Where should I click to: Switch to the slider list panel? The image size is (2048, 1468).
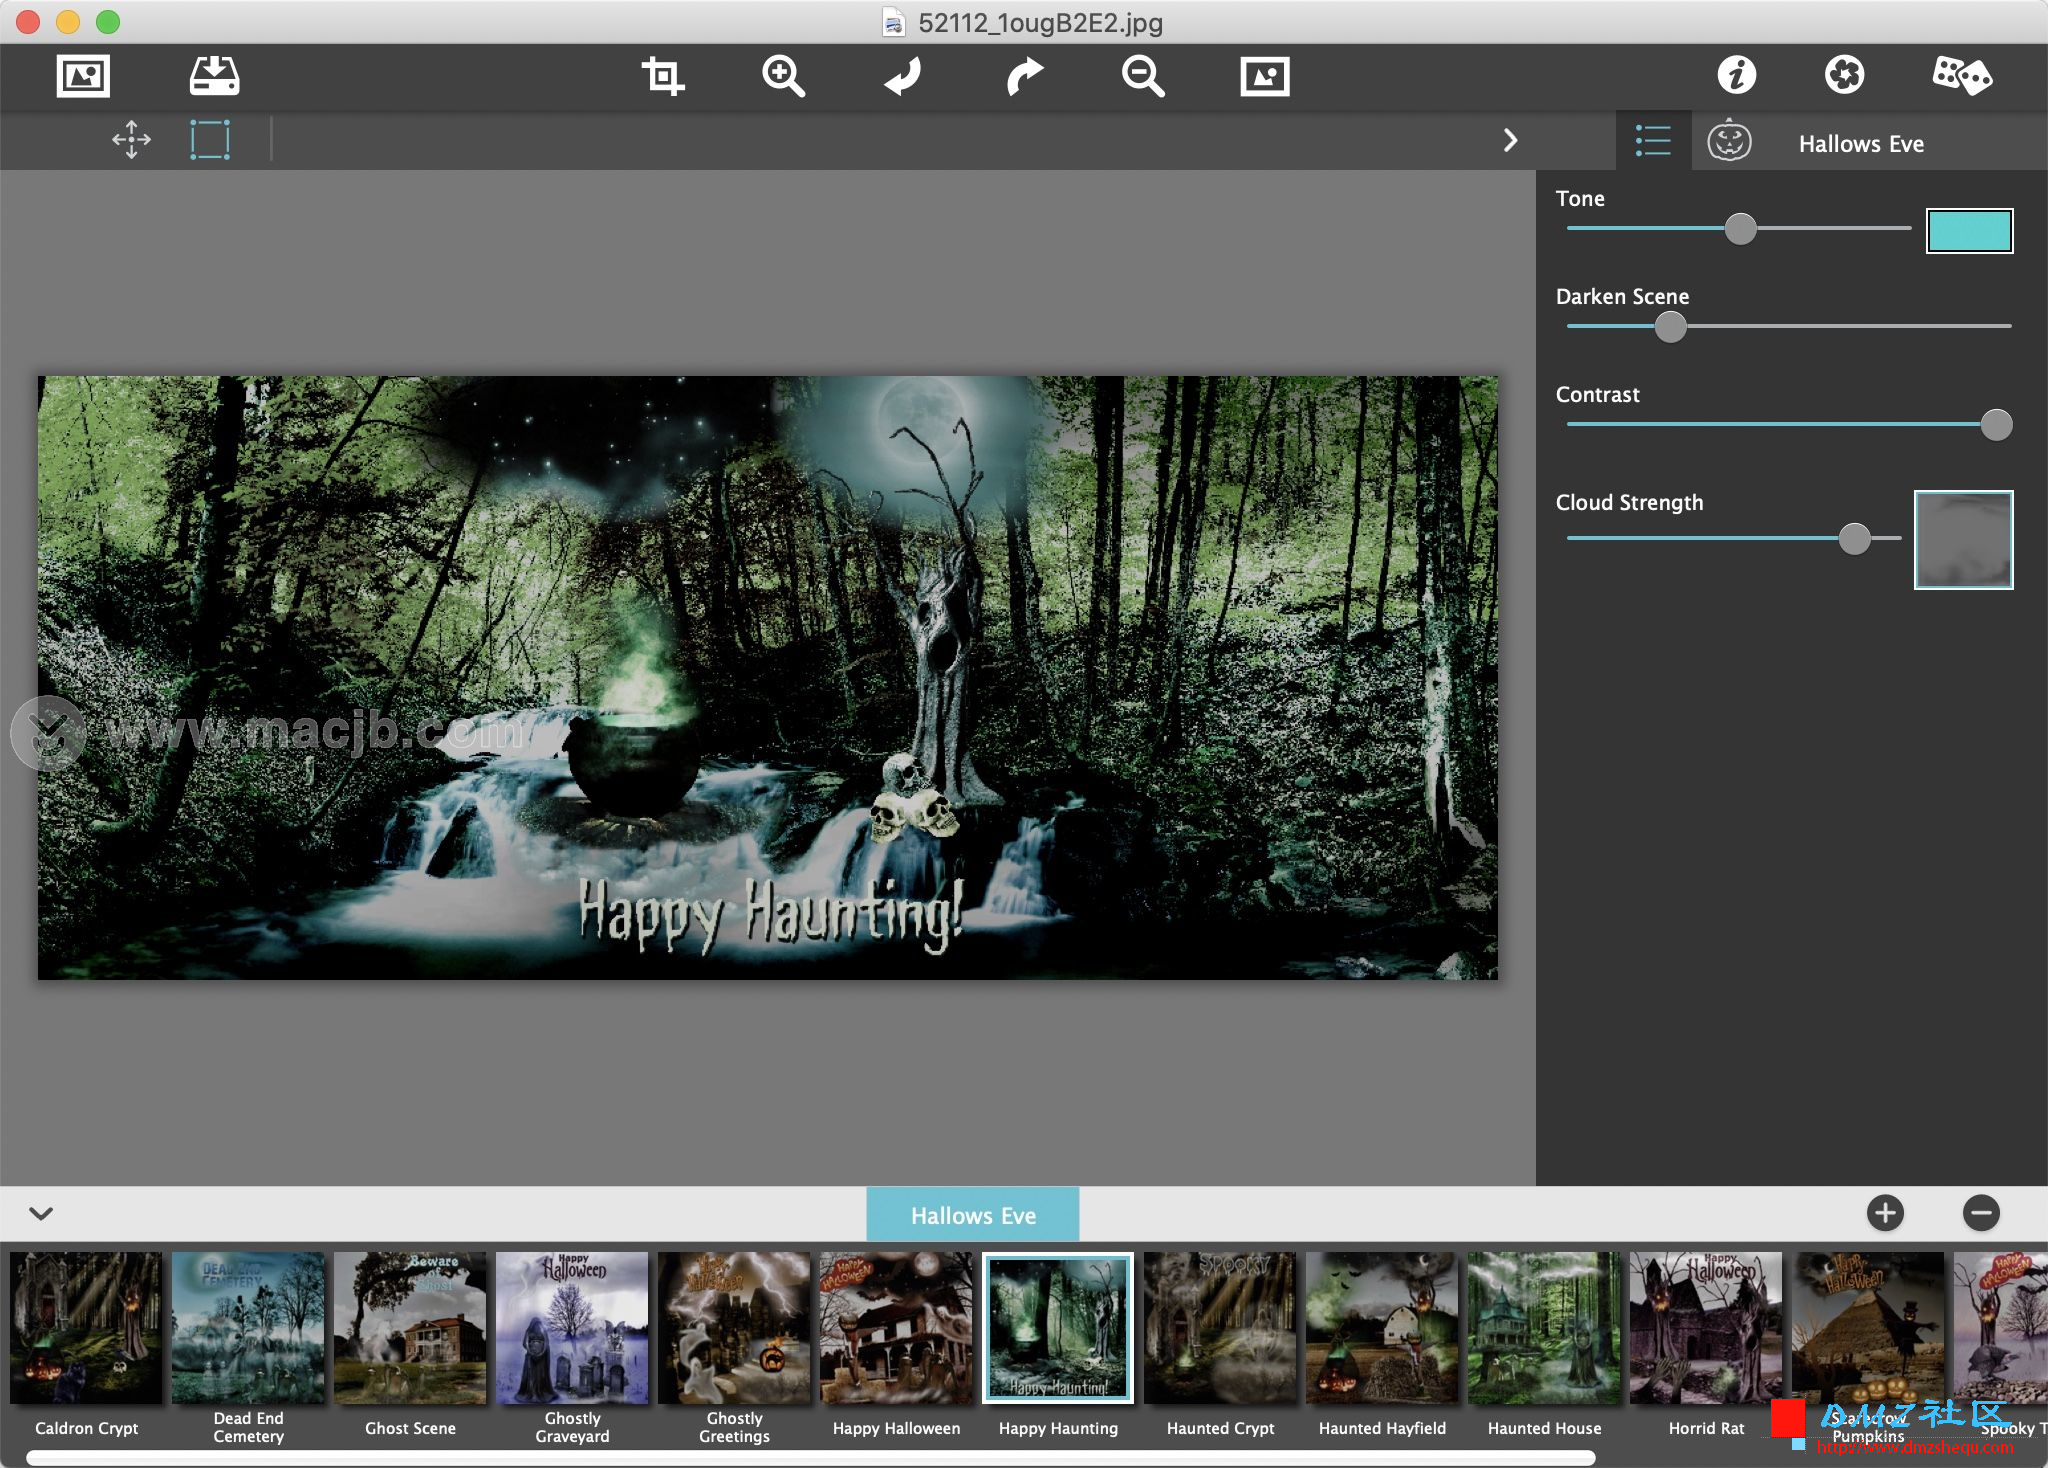1653,141
